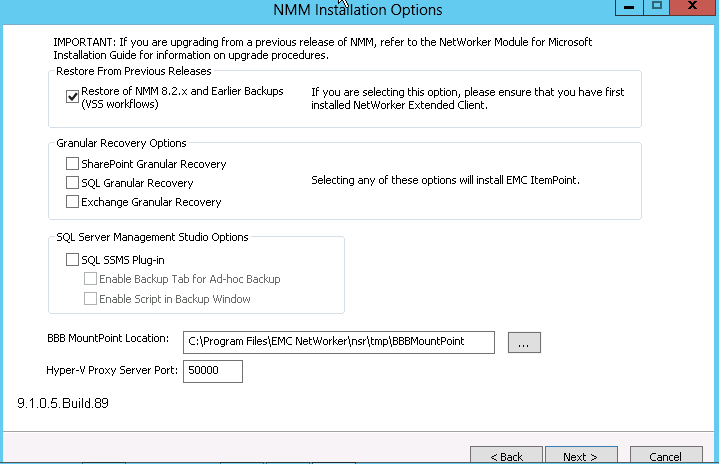Uncheck Restore of NMM 8.2.x and Earlier Backups

pyautogui.click(x=72, y=97)
